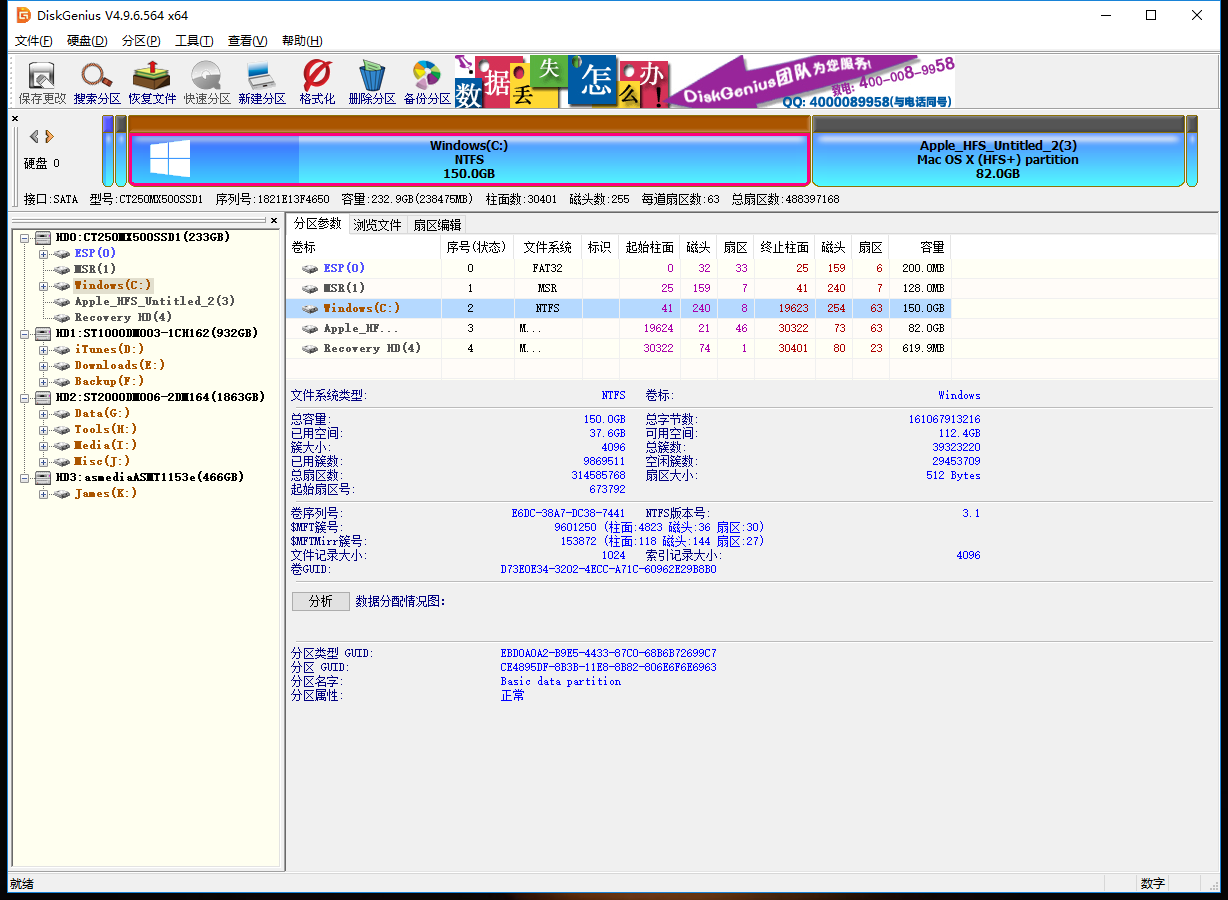Open the File (文件) menu
Viewport: 1228px width, 900px height.
pyautogui.click(x=34, y=41)
